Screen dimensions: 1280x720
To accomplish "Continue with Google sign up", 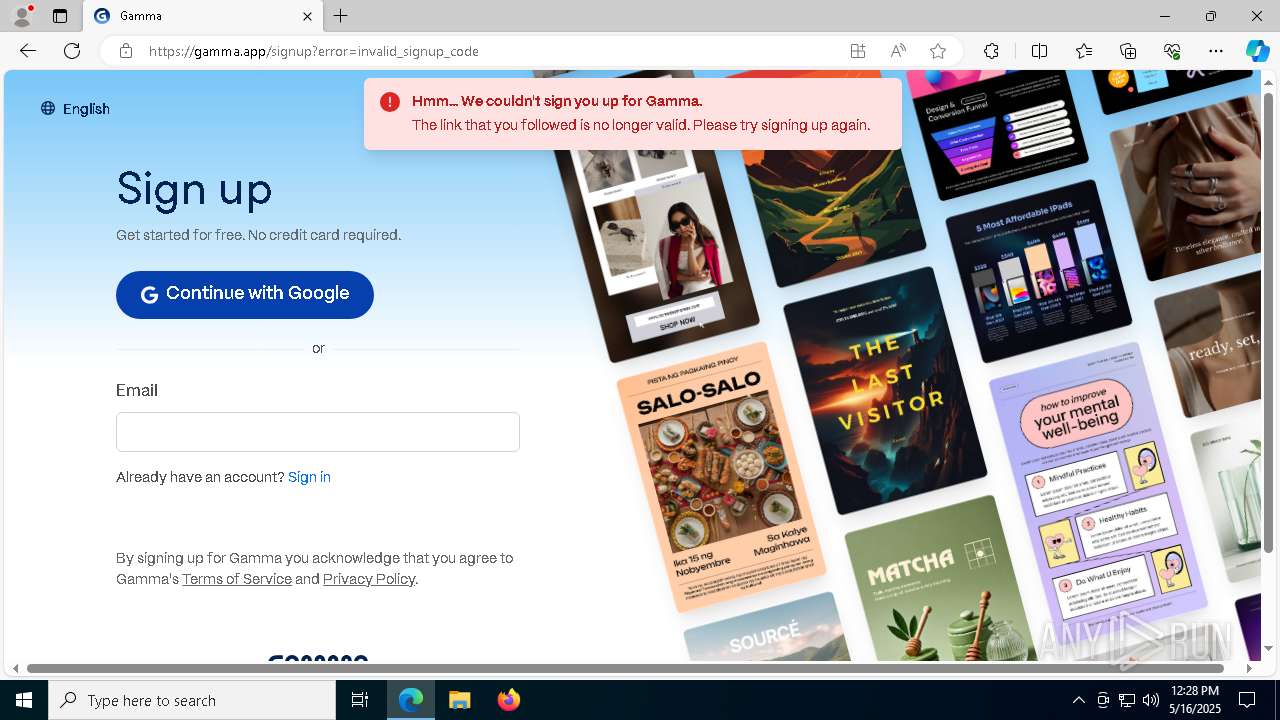I will click(x=245, y=294).
